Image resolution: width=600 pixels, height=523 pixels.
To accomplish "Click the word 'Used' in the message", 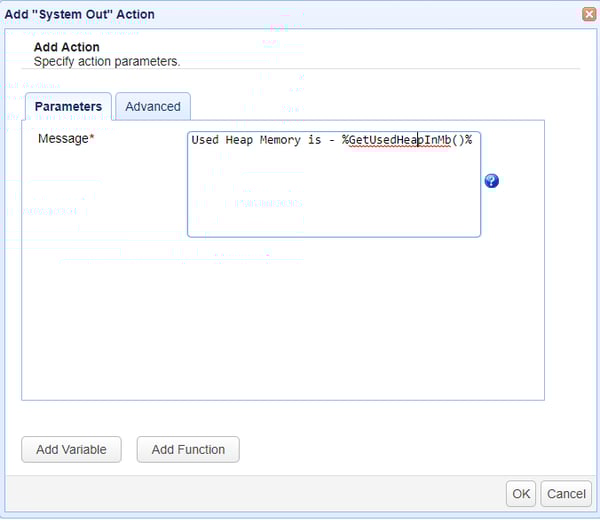I will 205,140.
